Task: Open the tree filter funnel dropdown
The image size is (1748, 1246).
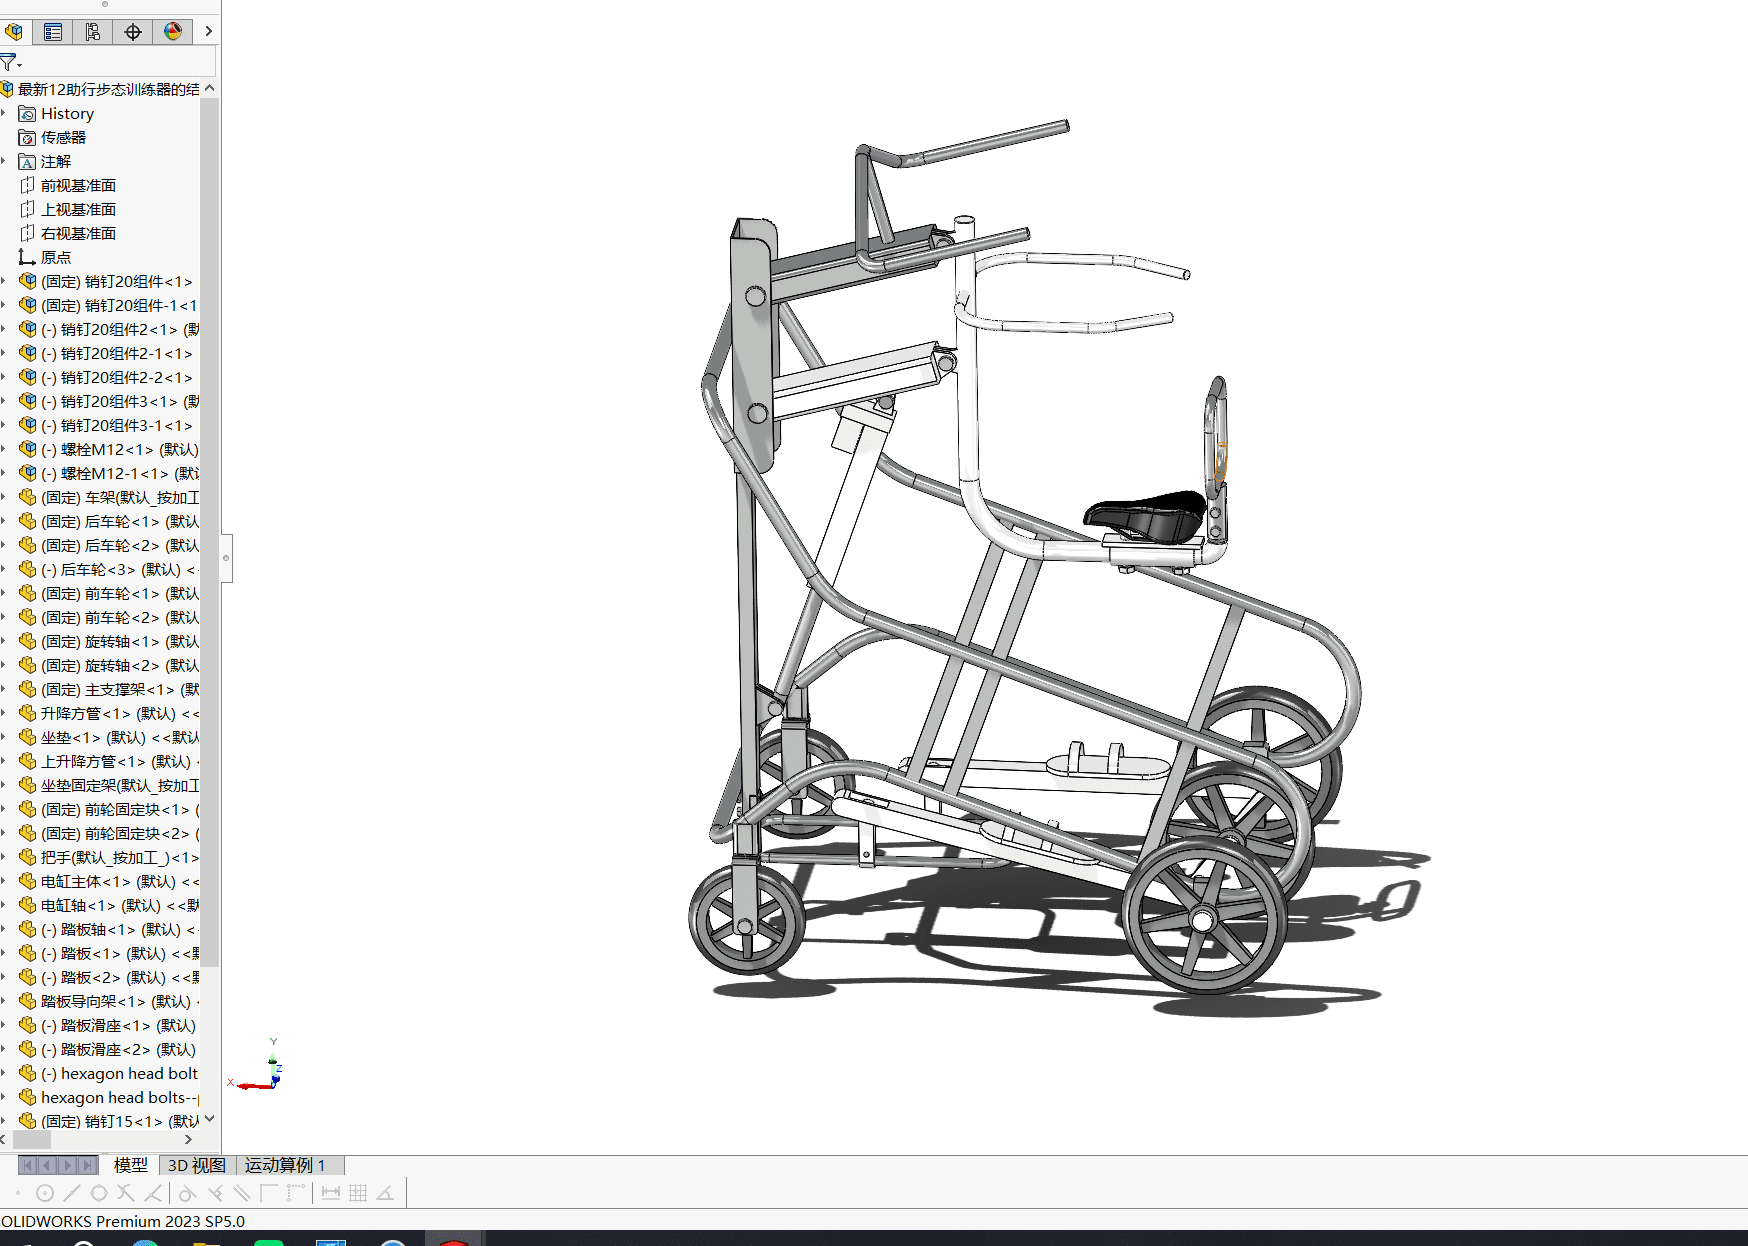Action: pyautogui.click(x=10, y=63)
